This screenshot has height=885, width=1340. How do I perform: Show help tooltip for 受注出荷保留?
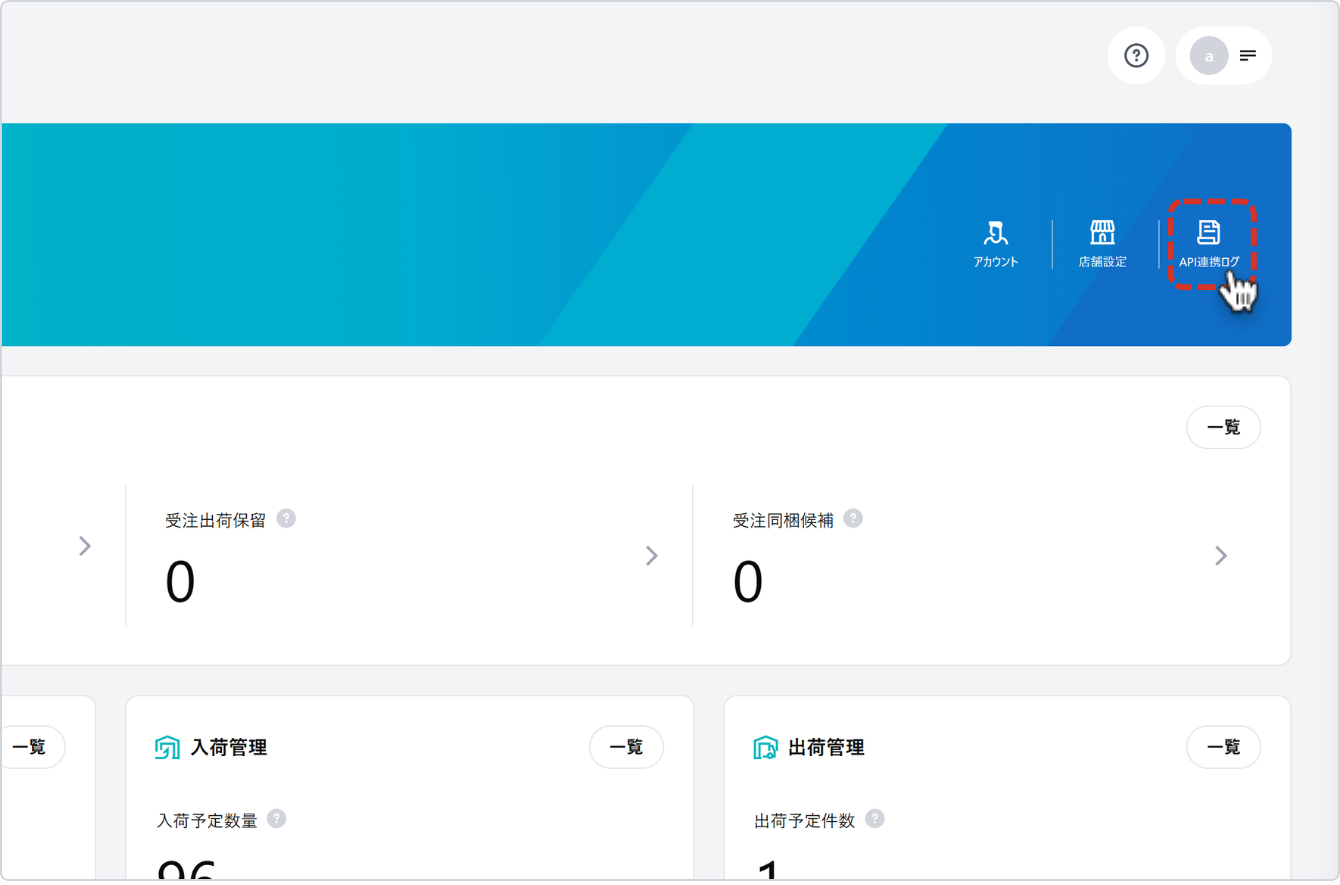point(286,518)
